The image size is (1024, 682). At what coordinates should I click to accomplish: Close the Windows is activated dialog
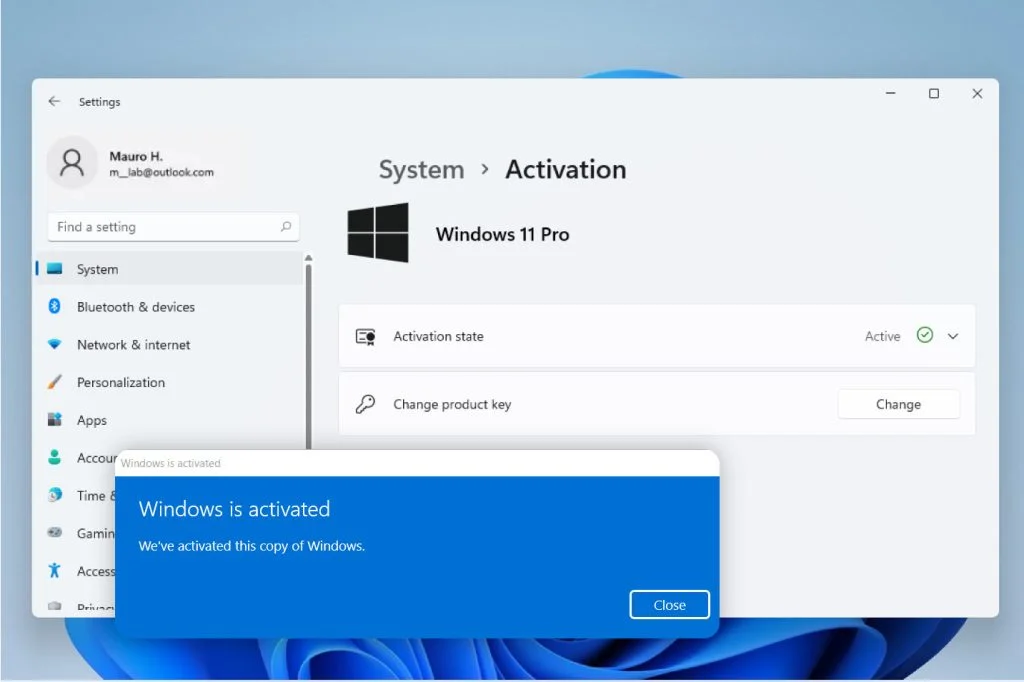tap(669, 604)
